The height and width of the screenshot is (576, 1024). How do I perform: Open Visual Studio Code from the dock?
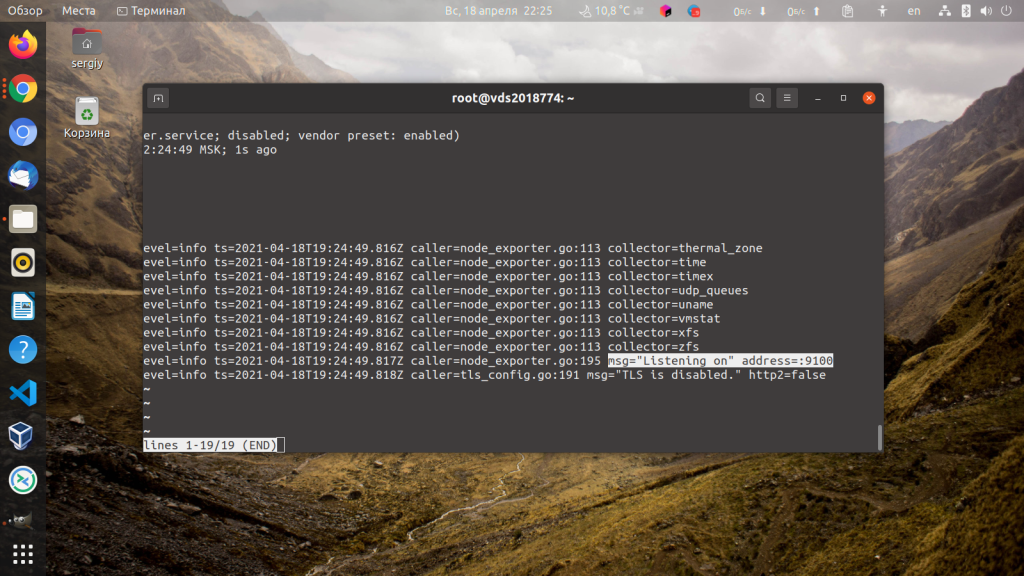(23, 393)
